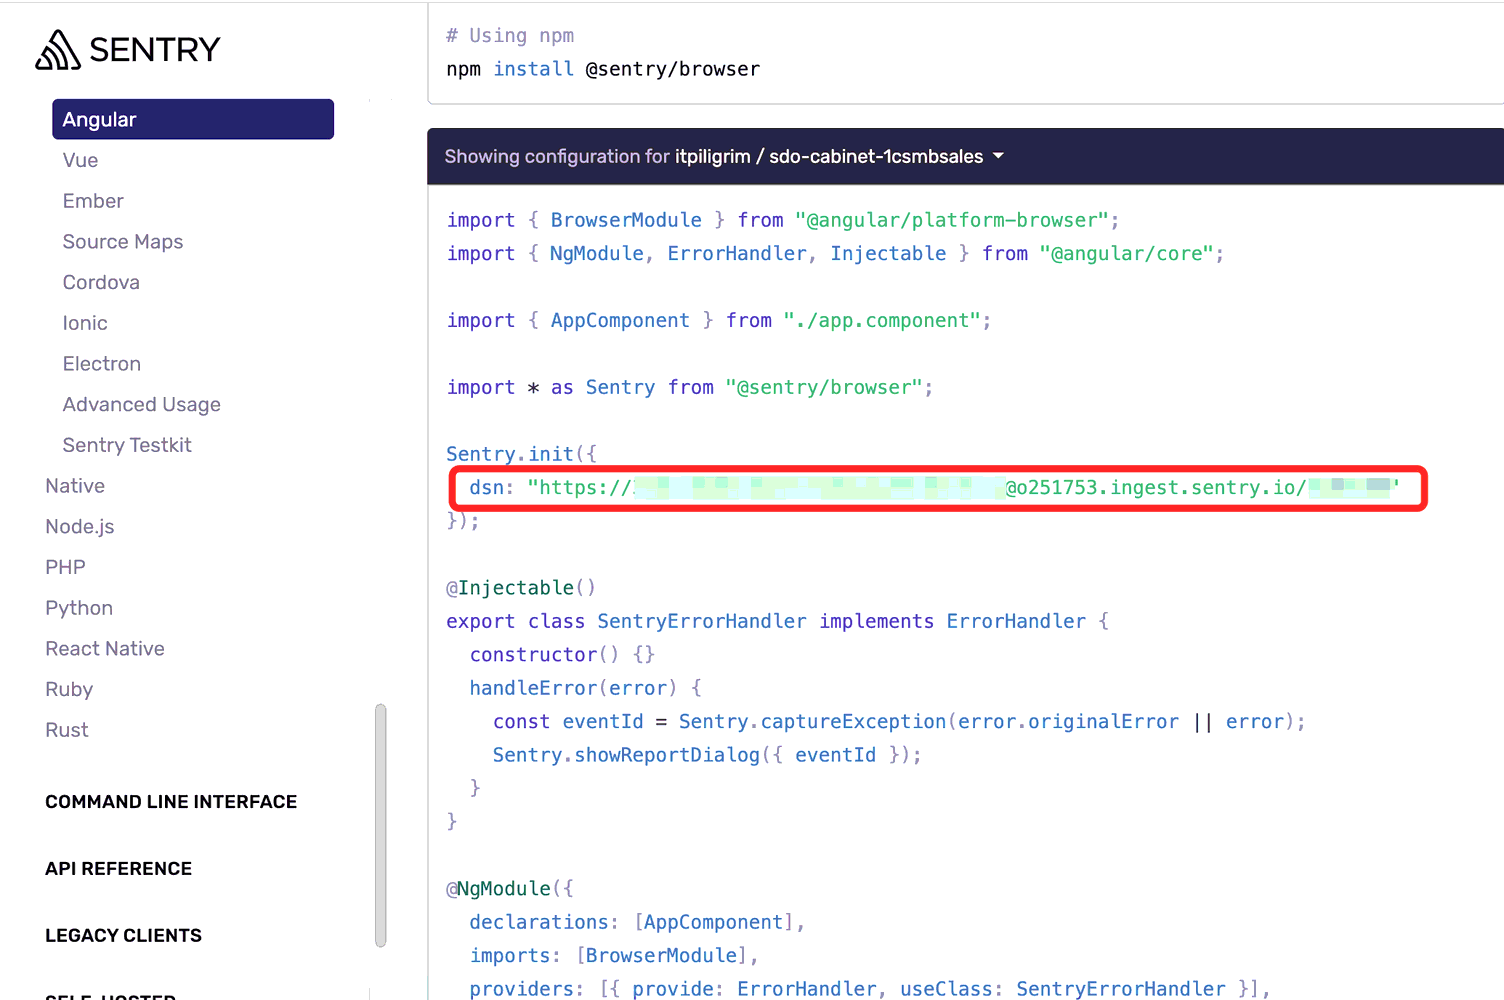1504x1000 pixels.
Task: Open the Electron sidebar link
Action: (x=102, y=364)
